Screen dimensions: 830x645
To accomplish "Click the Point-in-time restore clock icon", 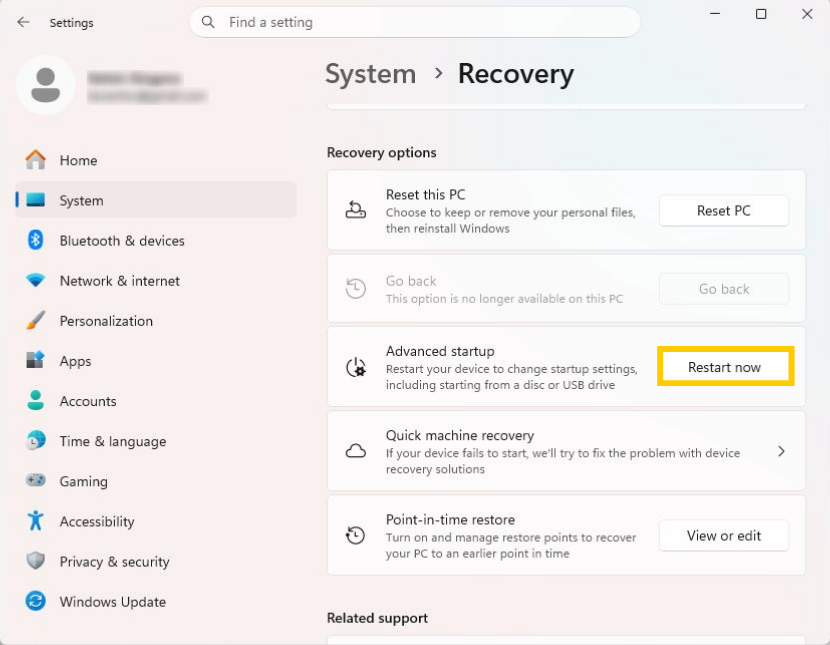I will click(356, 535).
